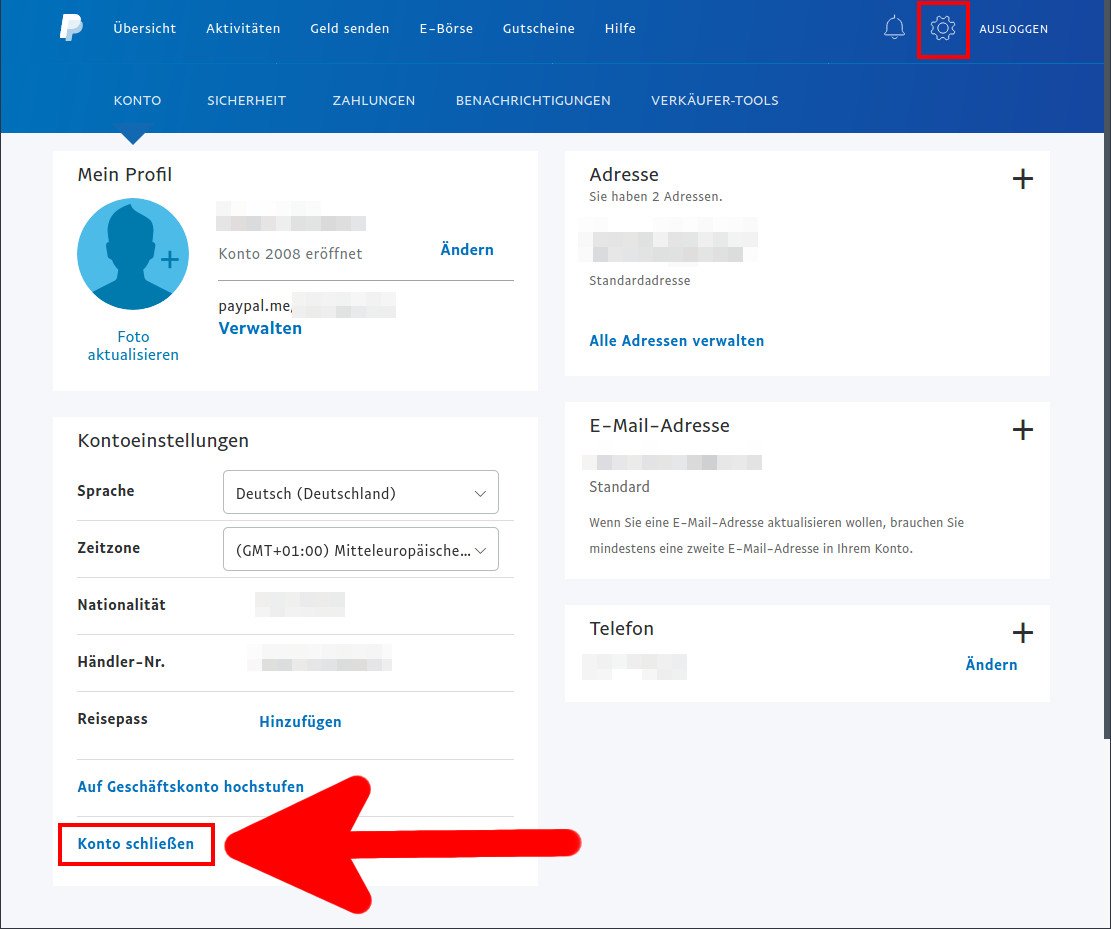Open the Verkäufer-Tools tab
Image resolution: width=1111 pixels, height=929 pixels.
(x=714, y=100)
